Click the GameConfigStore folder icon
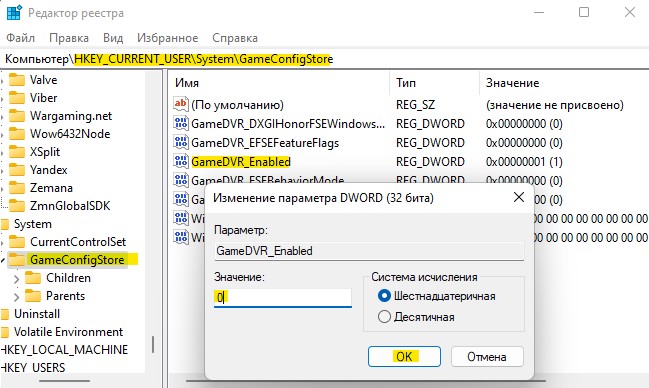 17,260
